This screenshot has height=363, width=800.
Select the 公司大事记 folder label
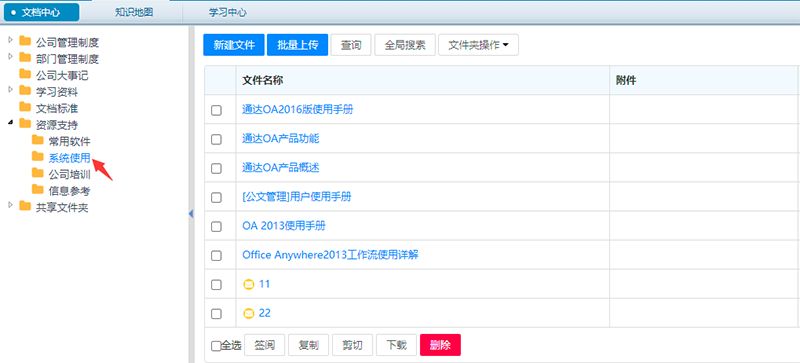tap(62, 76)
